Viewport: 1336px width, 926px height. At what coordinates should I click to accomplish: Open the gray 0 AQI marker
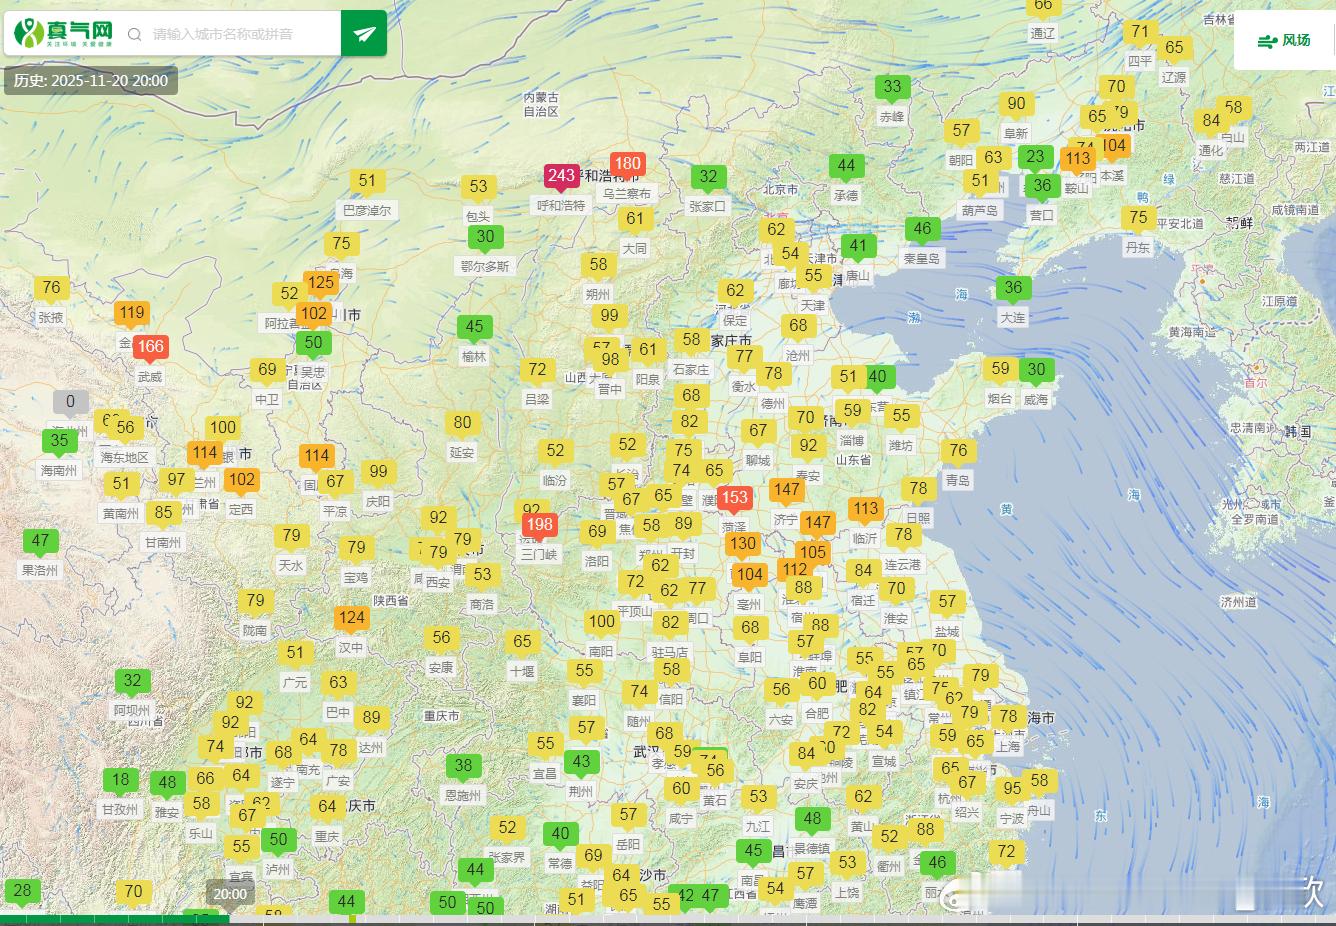click(70, 402)
